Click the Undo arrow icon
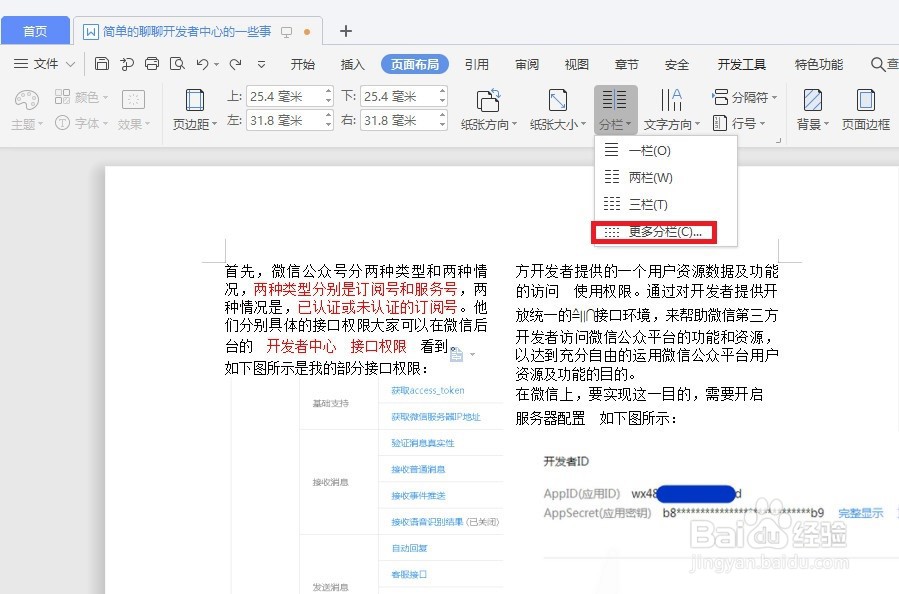The width and height of the screenshot is (899, 594). (202, 64)
